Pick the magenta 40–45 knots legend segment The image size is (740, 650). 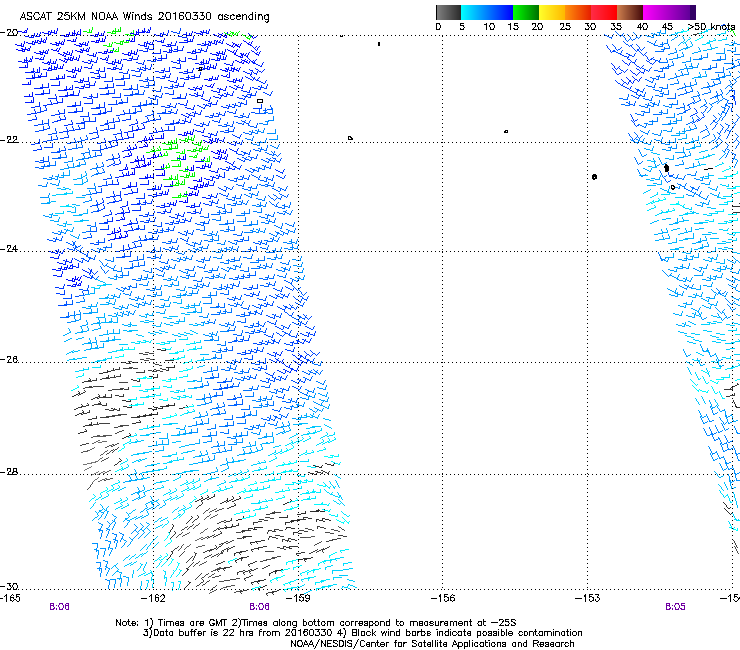[656, 12]
